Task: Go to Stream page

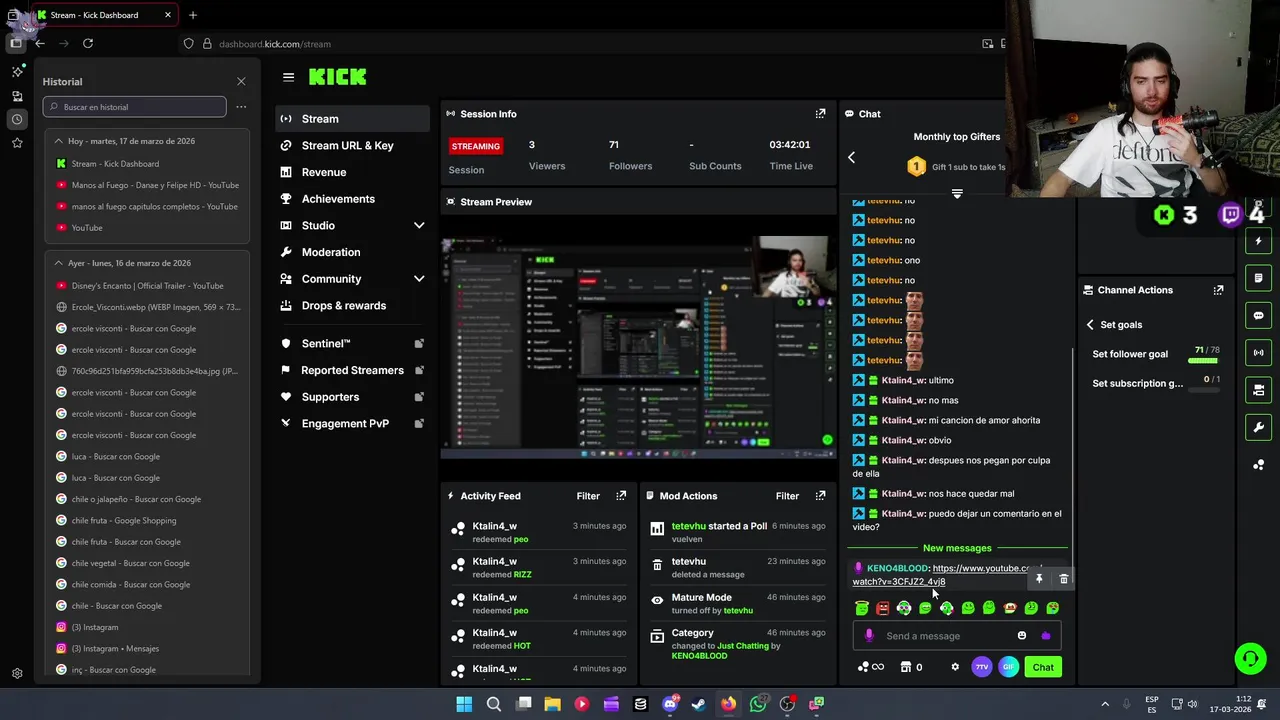Action: click(x=352, y=119)
